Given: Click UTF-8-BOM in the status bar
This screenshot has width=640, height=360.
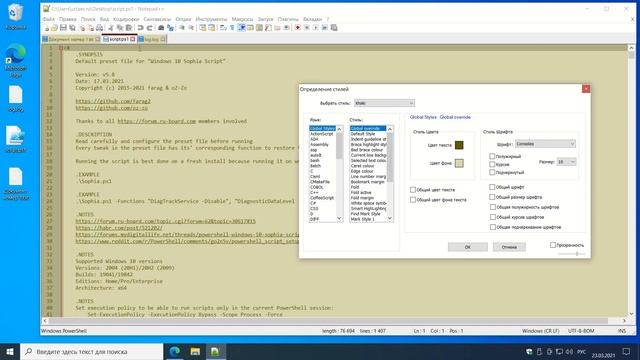Looking at the screenshot, I should pos(581,331).
